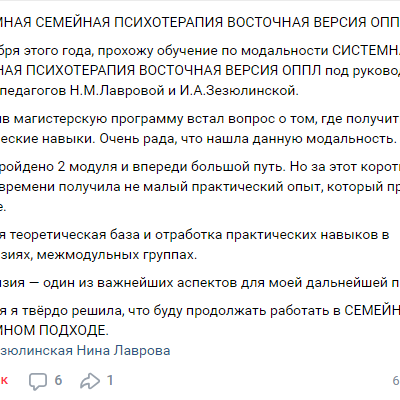Click the name И.А.Зезюлинской in the text
Image resolution: width=400 pixels, height=400 pixels.
(x=239, y=90)
